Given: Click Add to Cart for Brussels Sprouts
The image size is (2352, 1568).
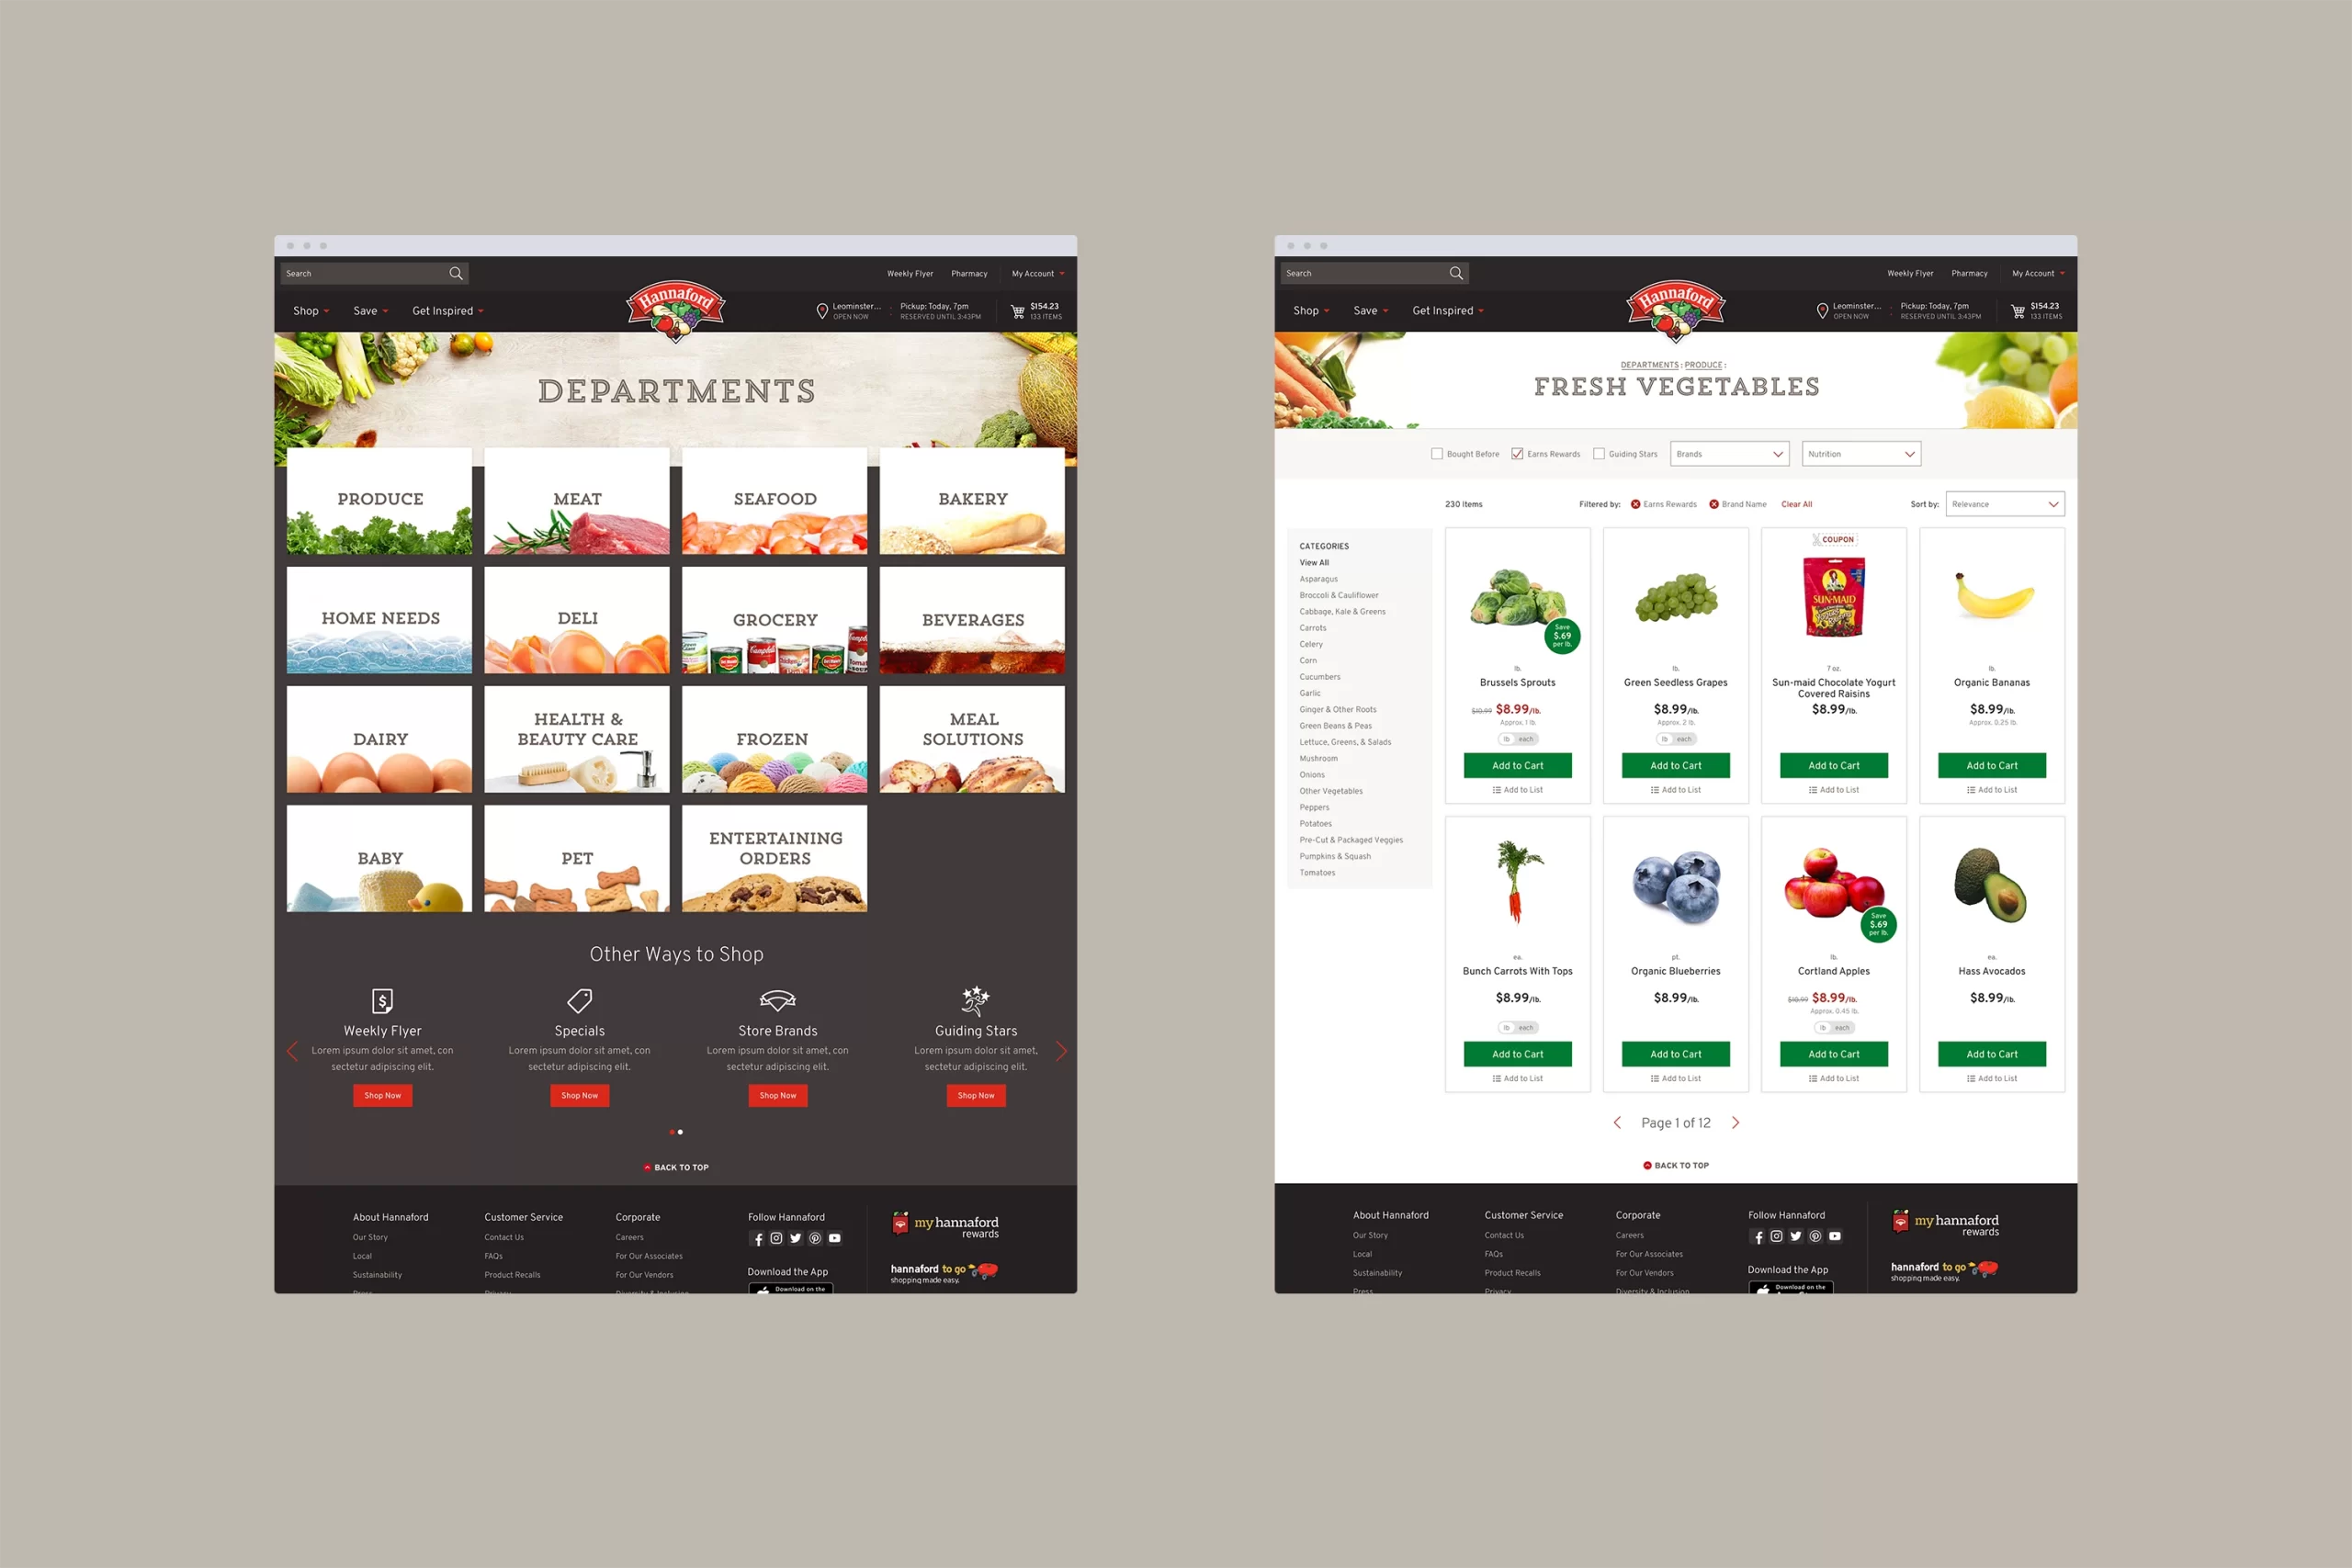Looking at the screenshot, I should pos(1517,766).
